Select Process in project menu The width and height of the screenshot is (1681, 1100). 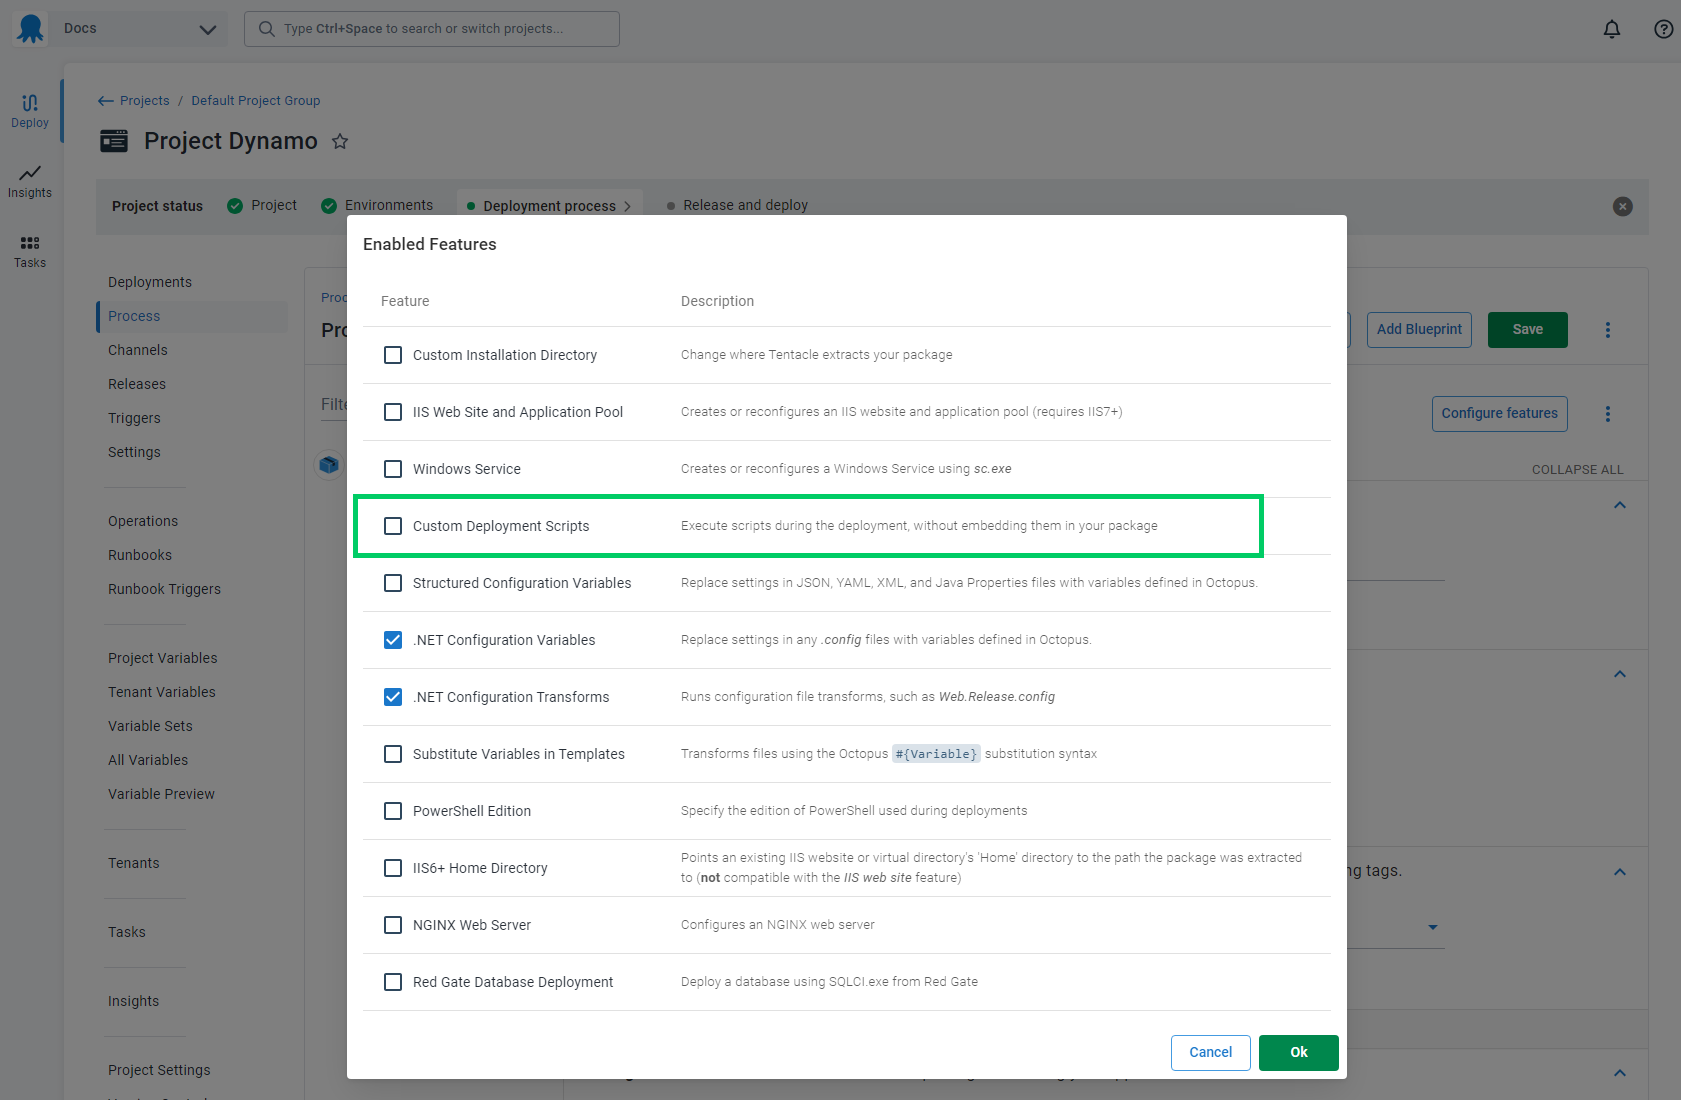134,316
